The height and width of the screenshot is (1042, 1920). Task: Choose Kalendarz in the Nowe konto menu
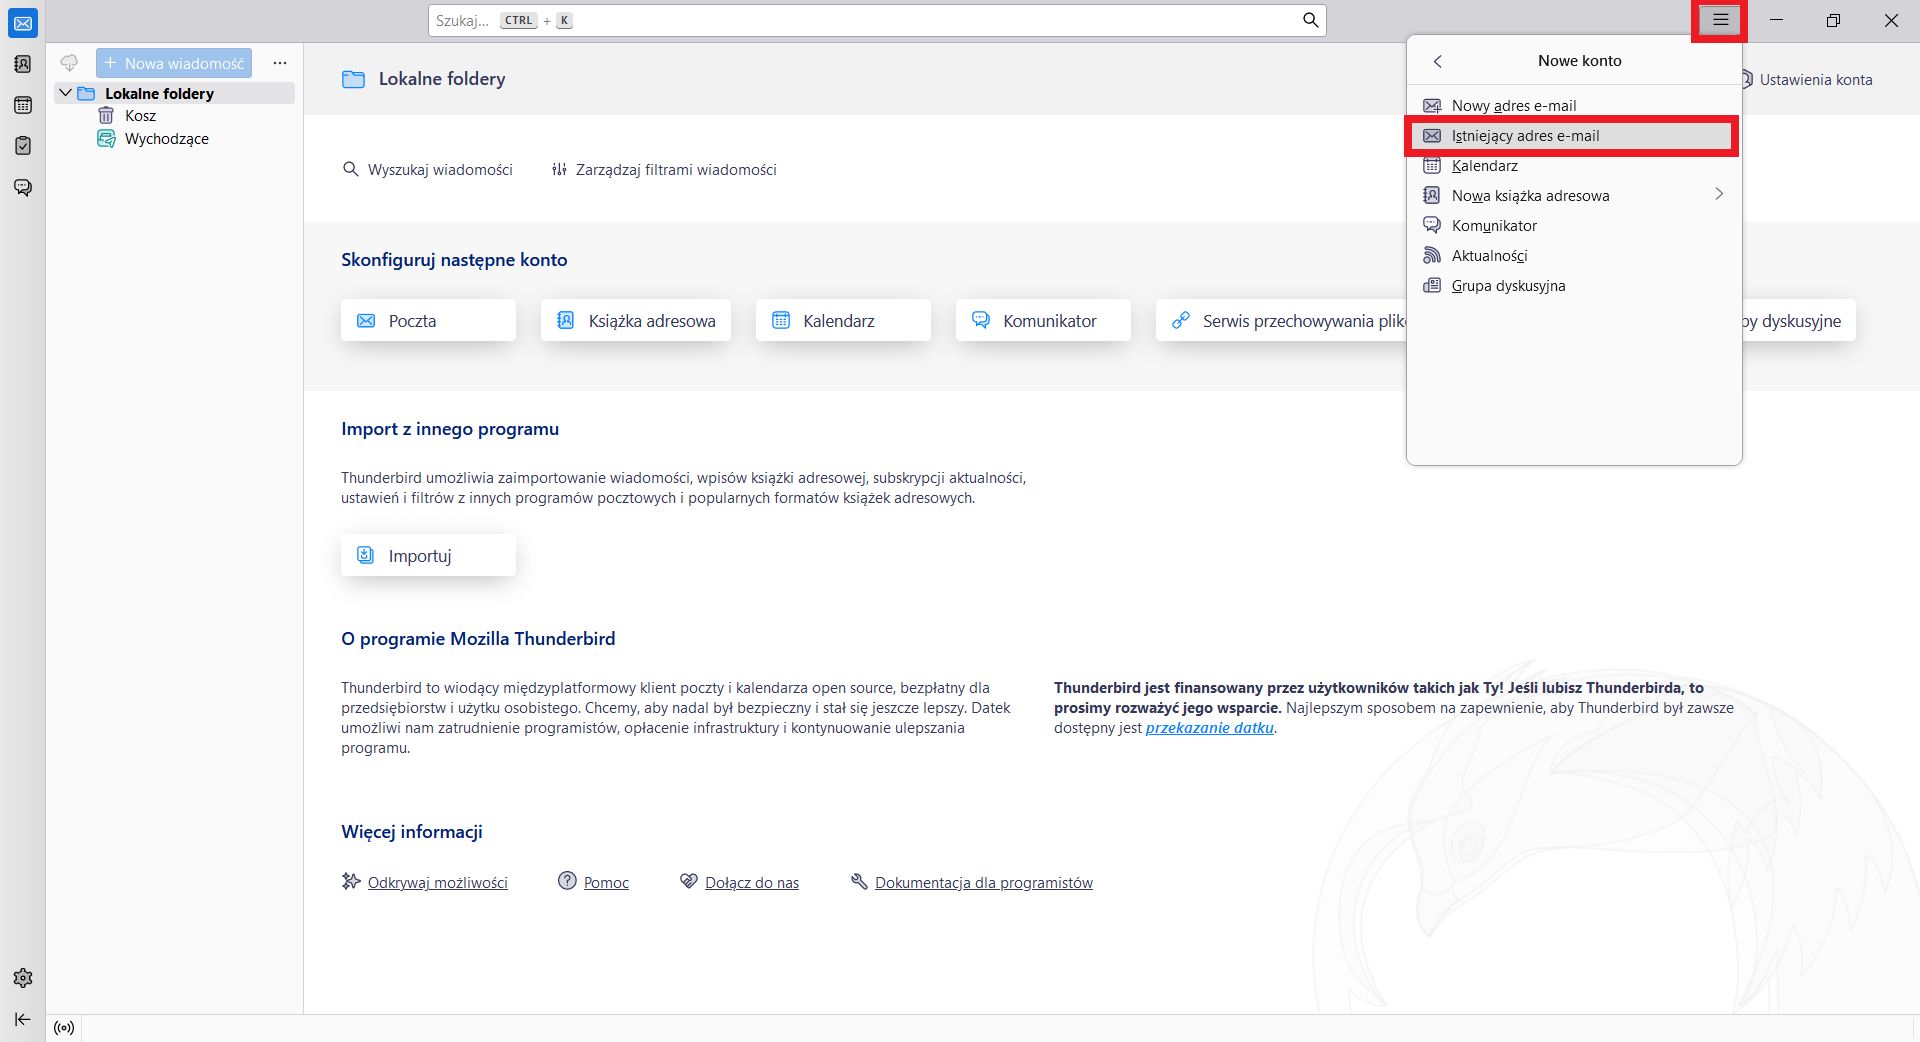[x=1574, y=166]
